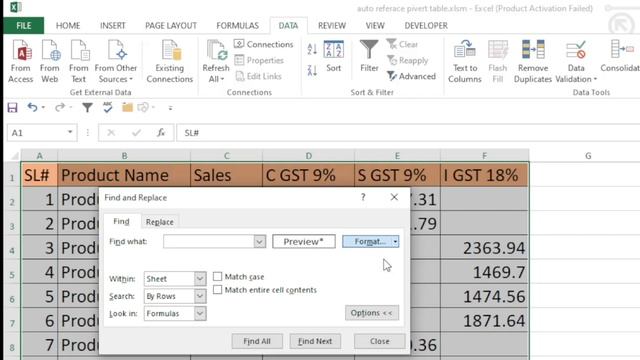
Task: Reapply the filter
Action: 407,60
